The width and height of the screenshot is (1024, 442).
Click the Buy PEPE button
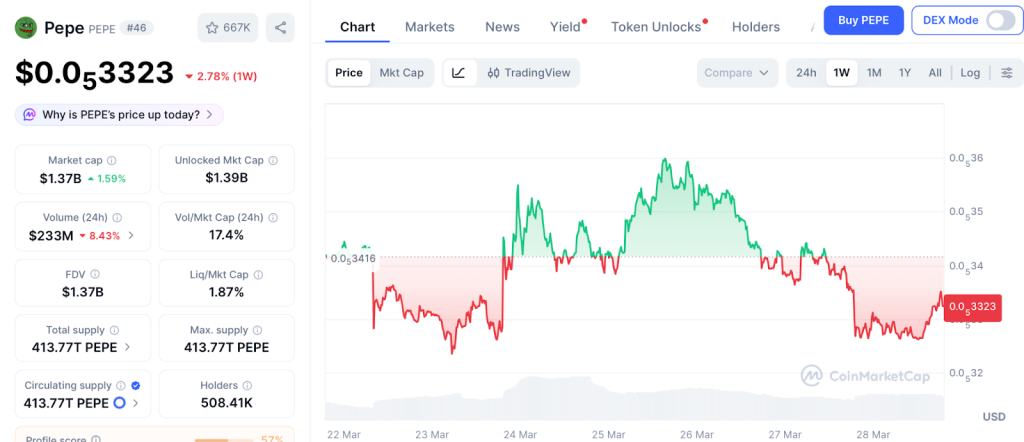pyautogui.click(x=863, y=20)
